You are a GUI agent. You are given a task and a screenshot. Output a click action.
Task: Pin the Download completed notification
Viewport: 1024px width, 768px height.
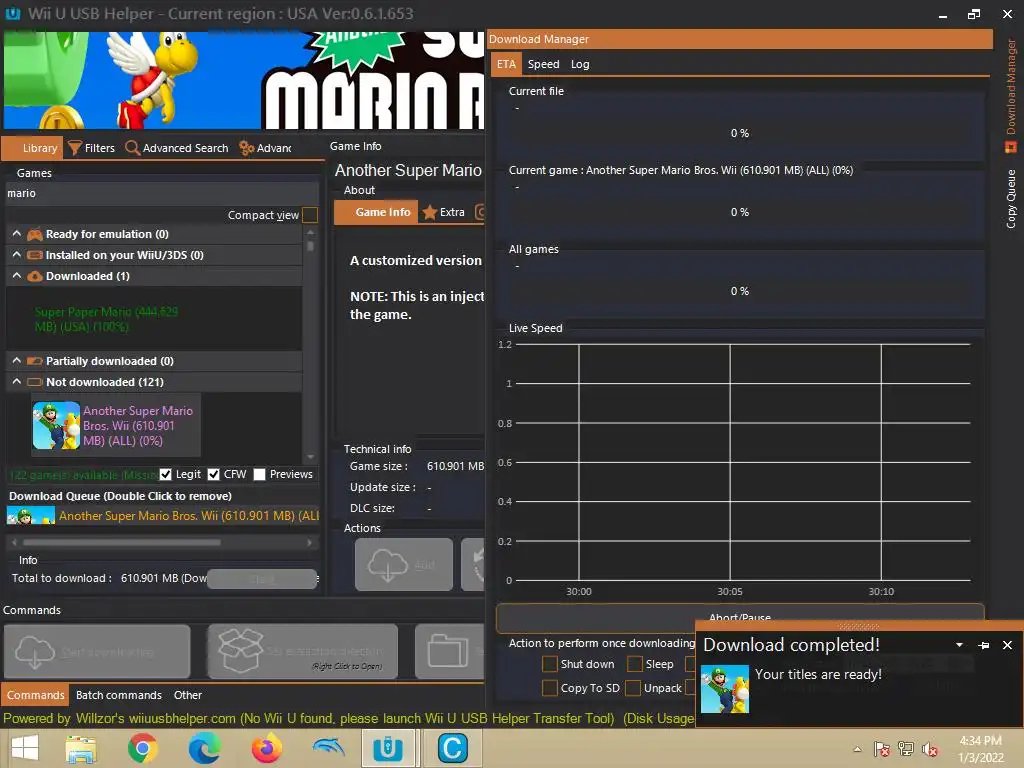984,645
